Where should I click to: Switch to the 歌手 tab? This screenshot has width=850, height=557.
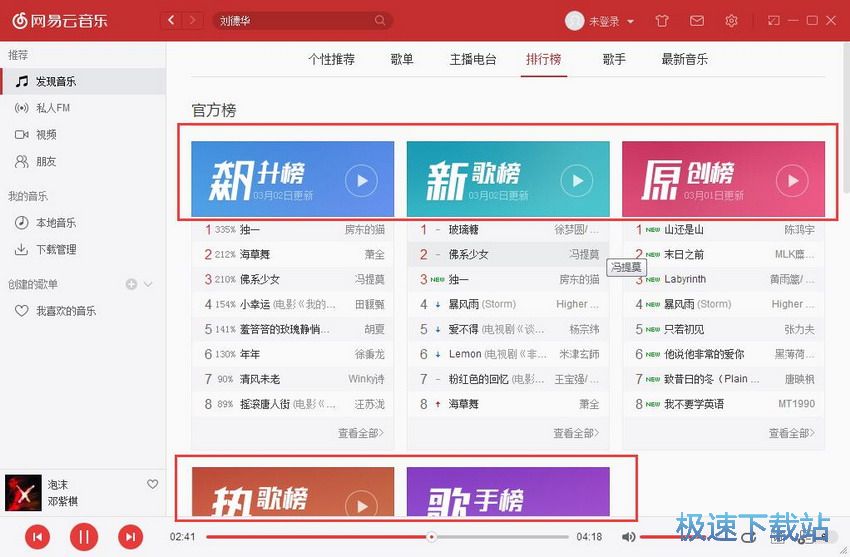click(x=614, y=59)
